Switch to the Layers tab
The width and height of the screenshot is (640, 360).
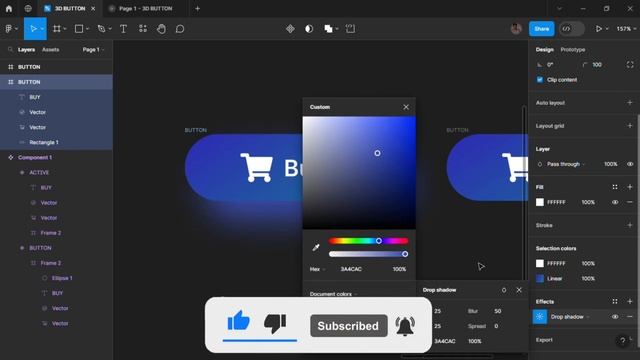point(26,49)
